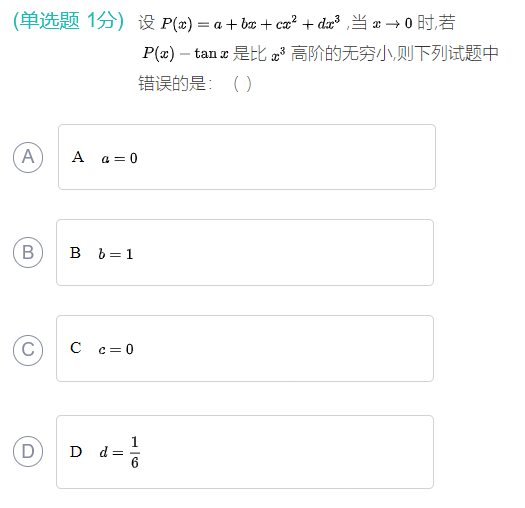525x508 pixels.
Task: Click the fraction 1/6 in option D
Action: (x=135, y=452)
